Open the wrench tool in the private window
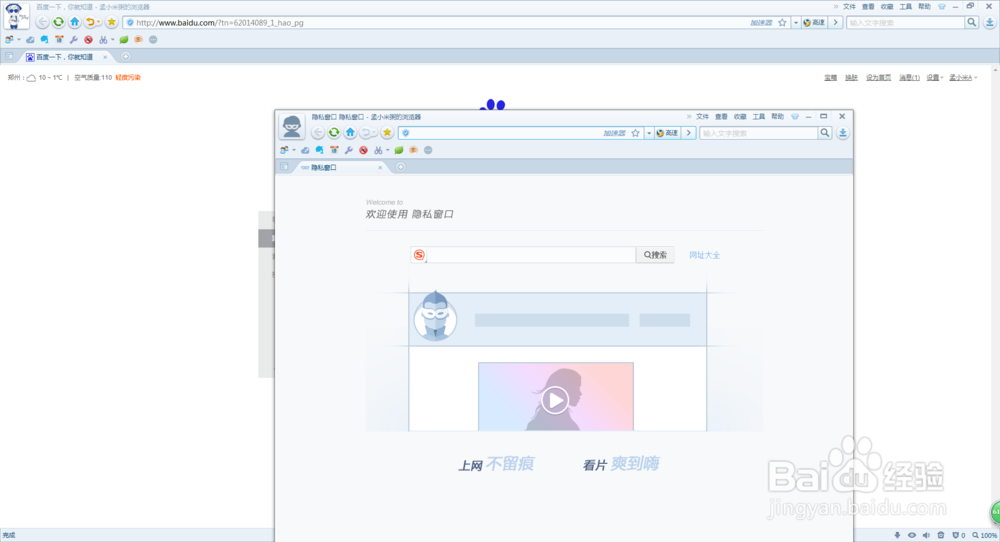 pos(348,150)
